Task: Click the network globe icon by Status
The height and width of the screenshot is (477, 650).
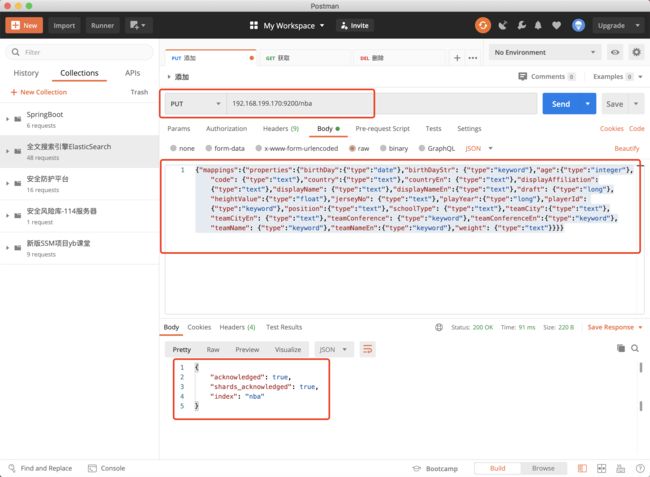Action: point(439,327)
